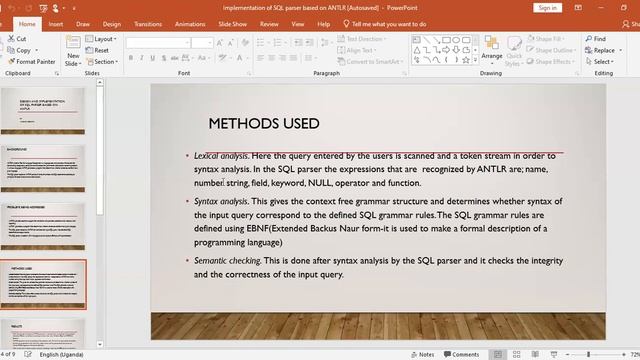This screenshot has width=640, height=360.
Task: Reset the slide layout
Action: pos(97,50)
